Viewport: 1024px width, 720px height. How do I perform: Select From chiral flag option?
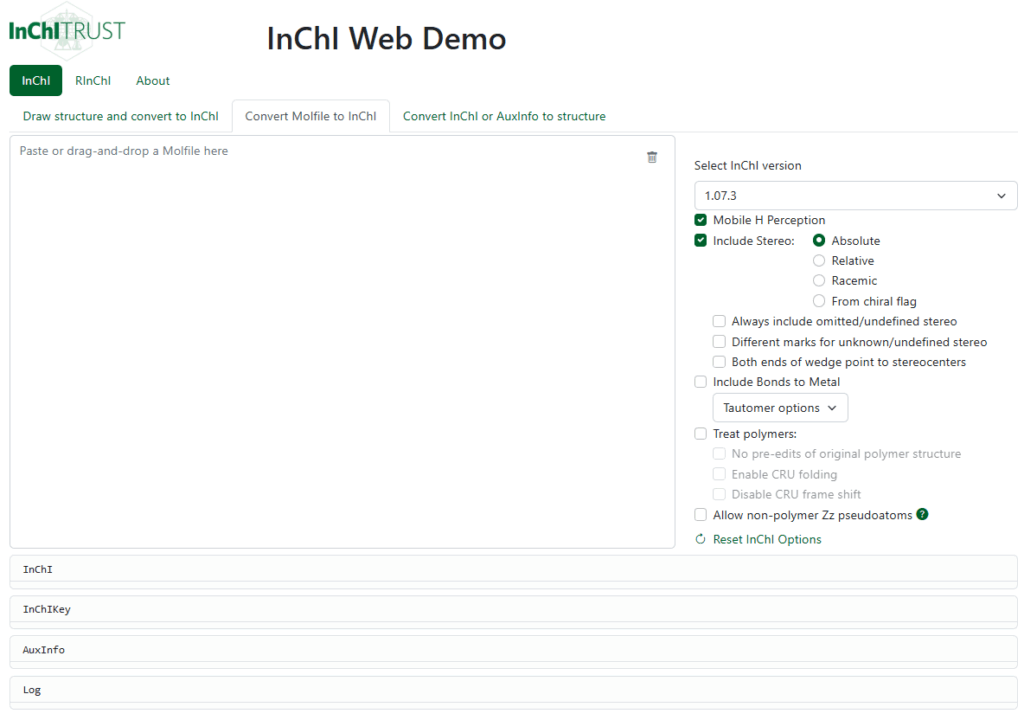pos(819,301)
